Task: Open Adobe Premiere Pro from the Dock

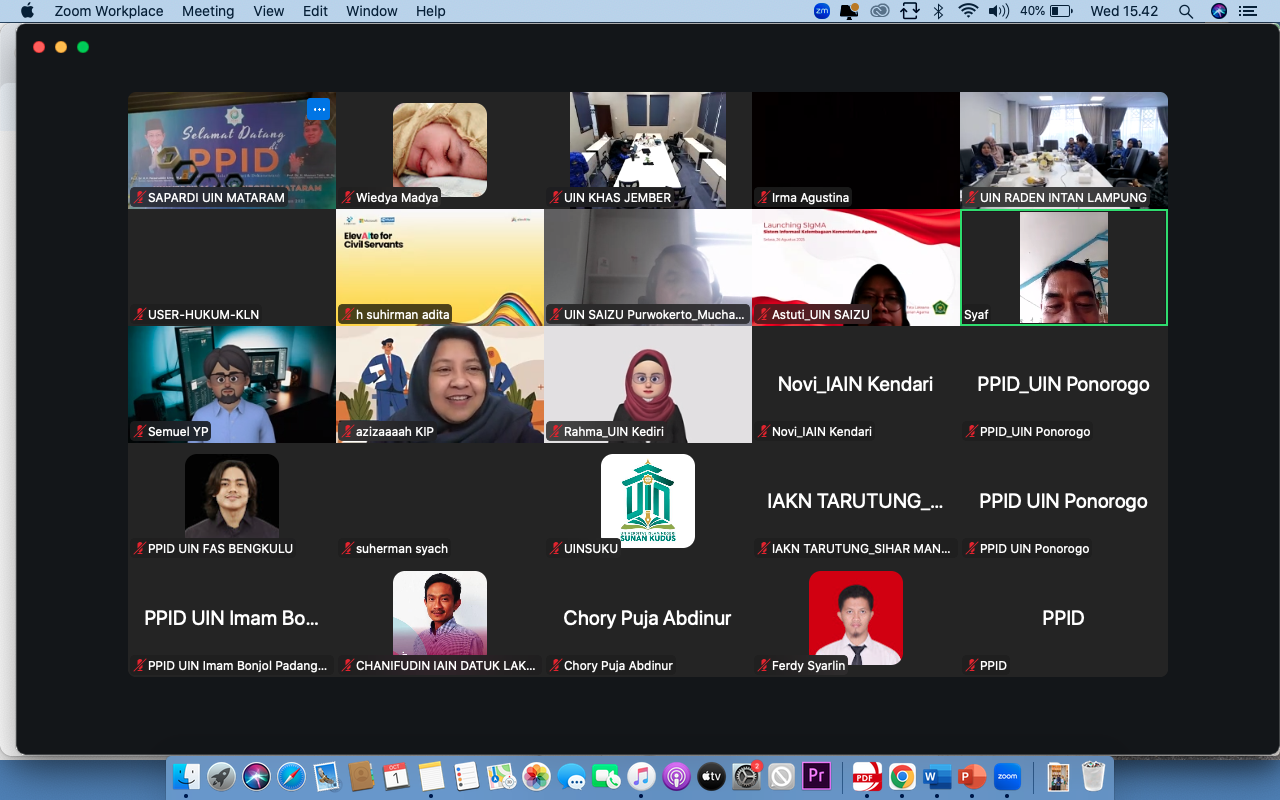Action: 817,776
